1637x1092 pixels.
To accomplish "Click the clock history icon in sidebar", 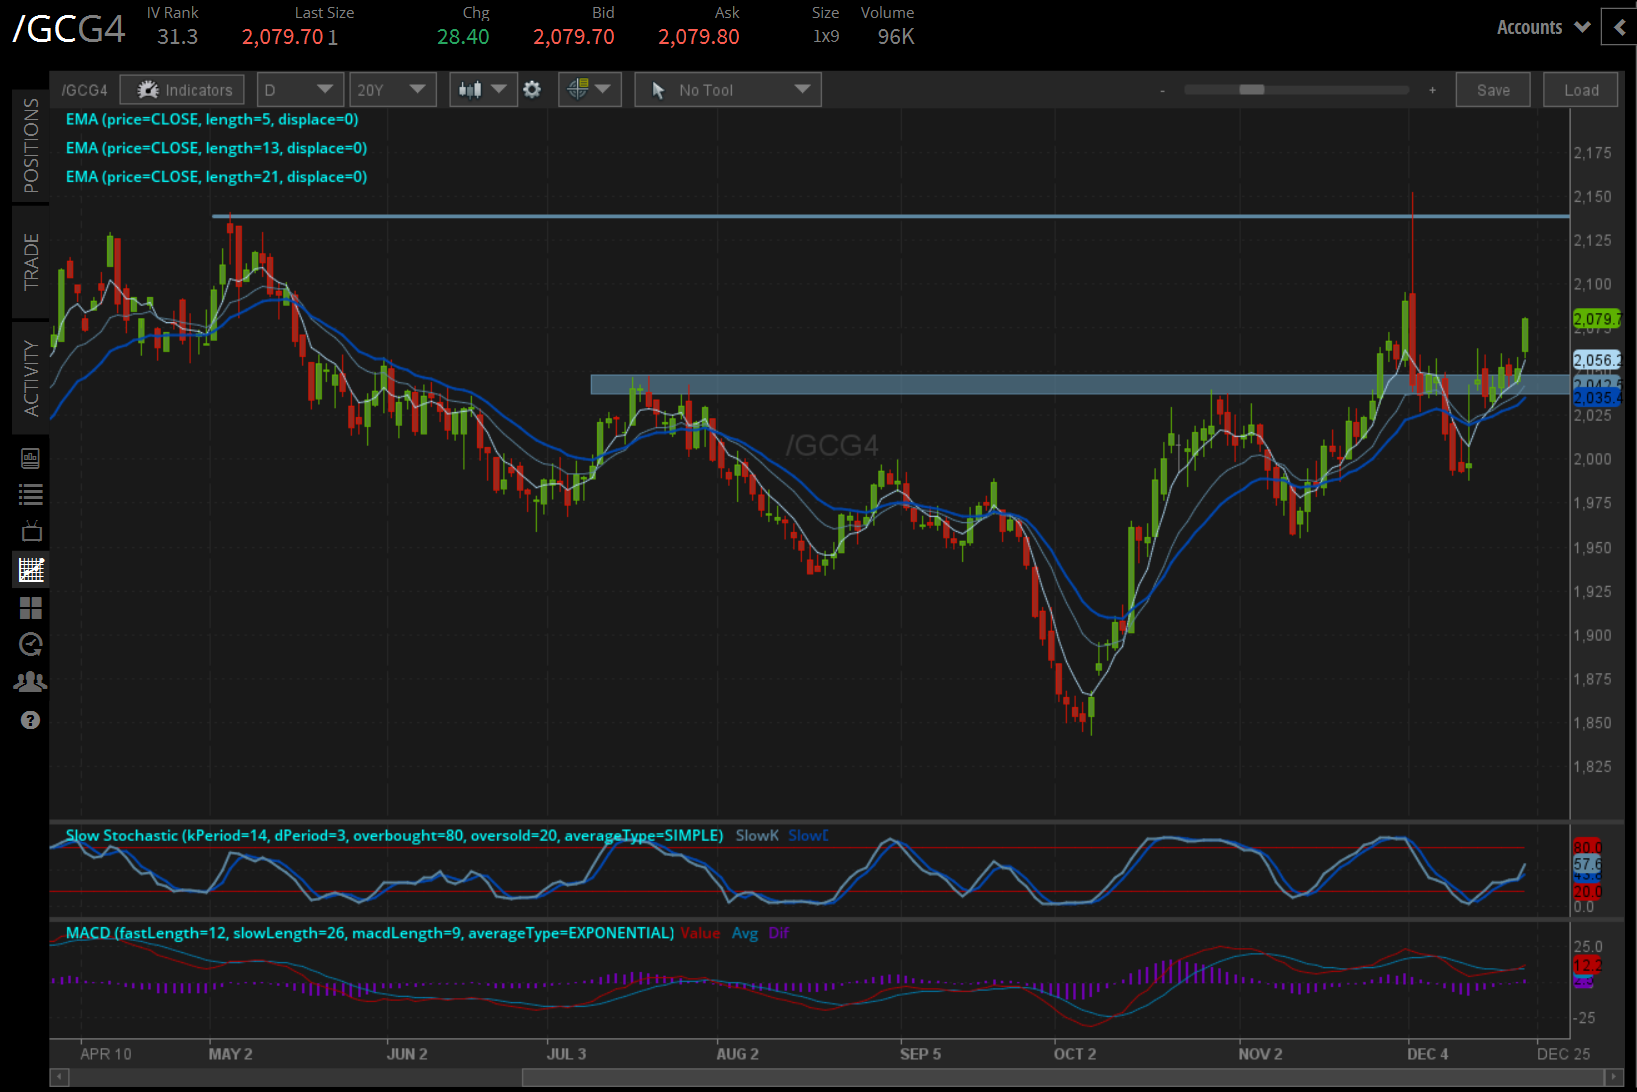I will pos(31,644).
